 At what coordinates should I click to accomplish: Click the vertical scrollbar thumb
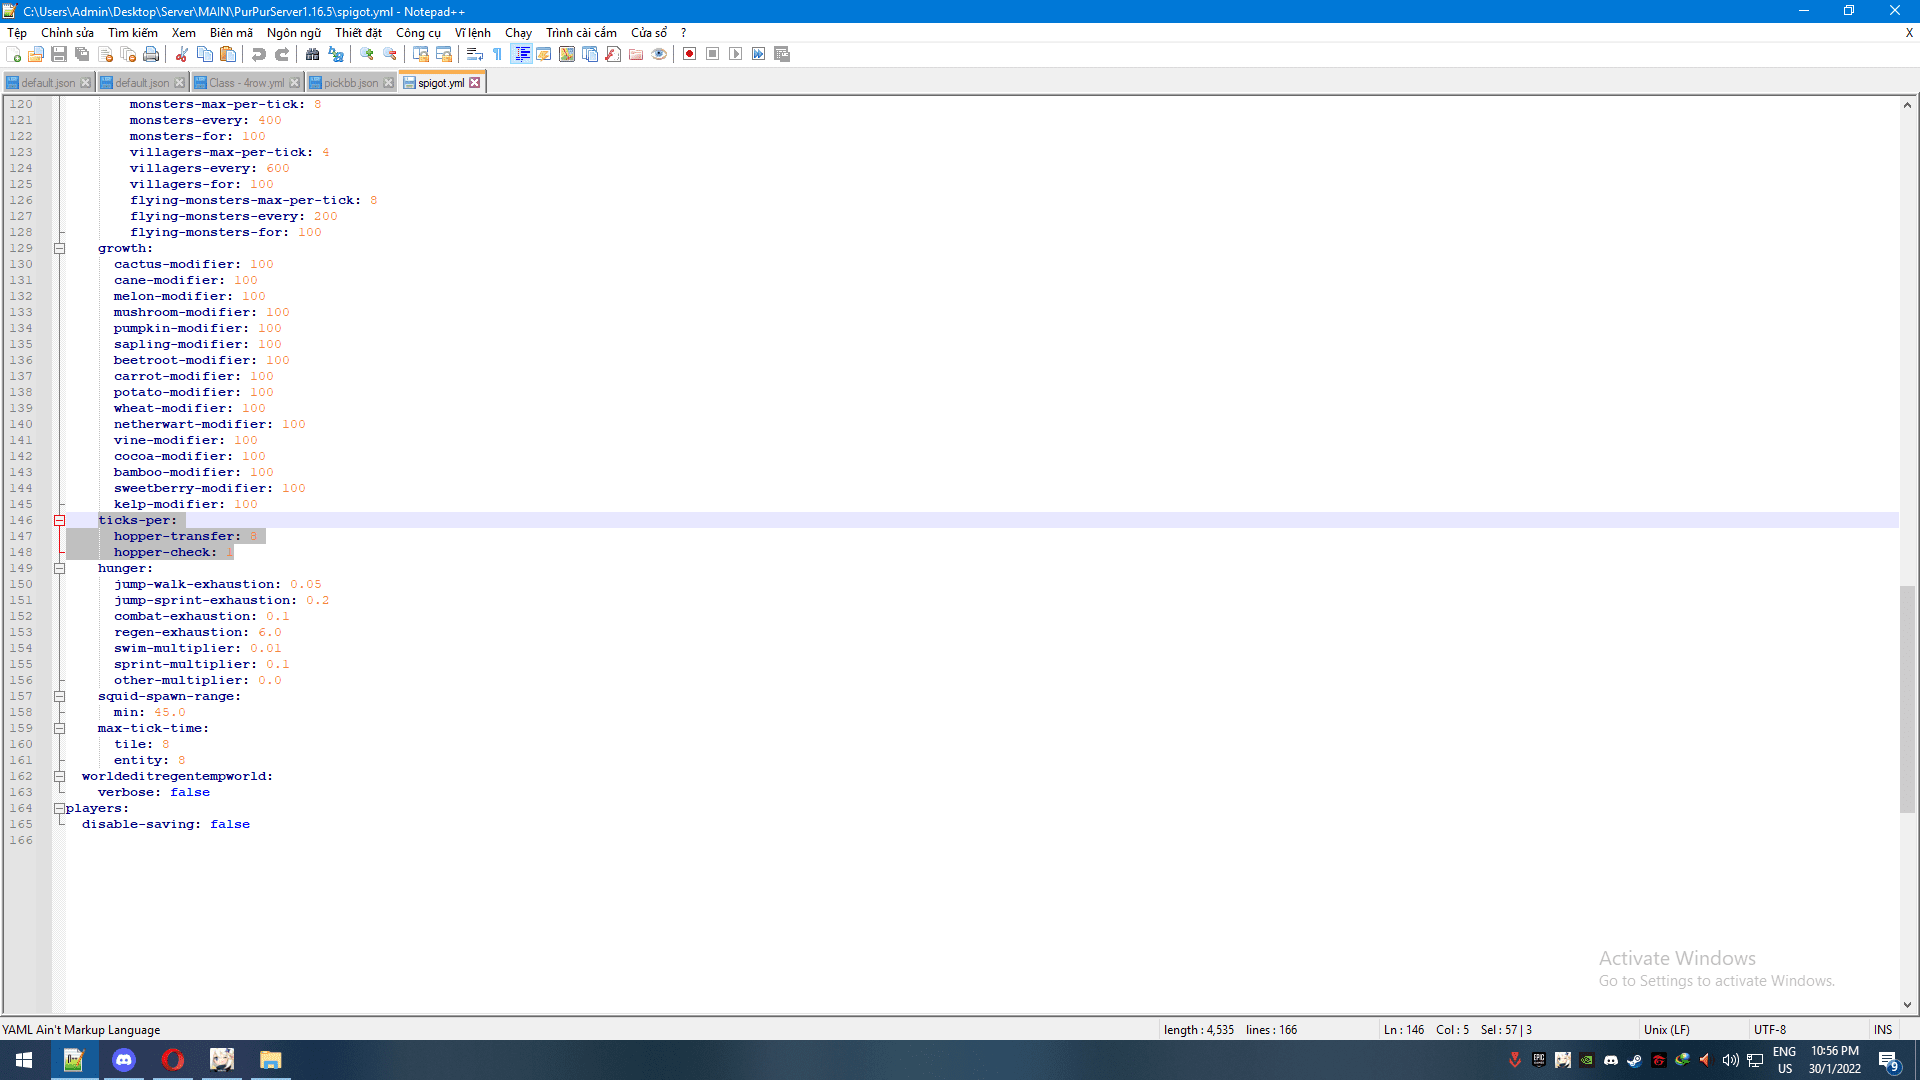1907,700
